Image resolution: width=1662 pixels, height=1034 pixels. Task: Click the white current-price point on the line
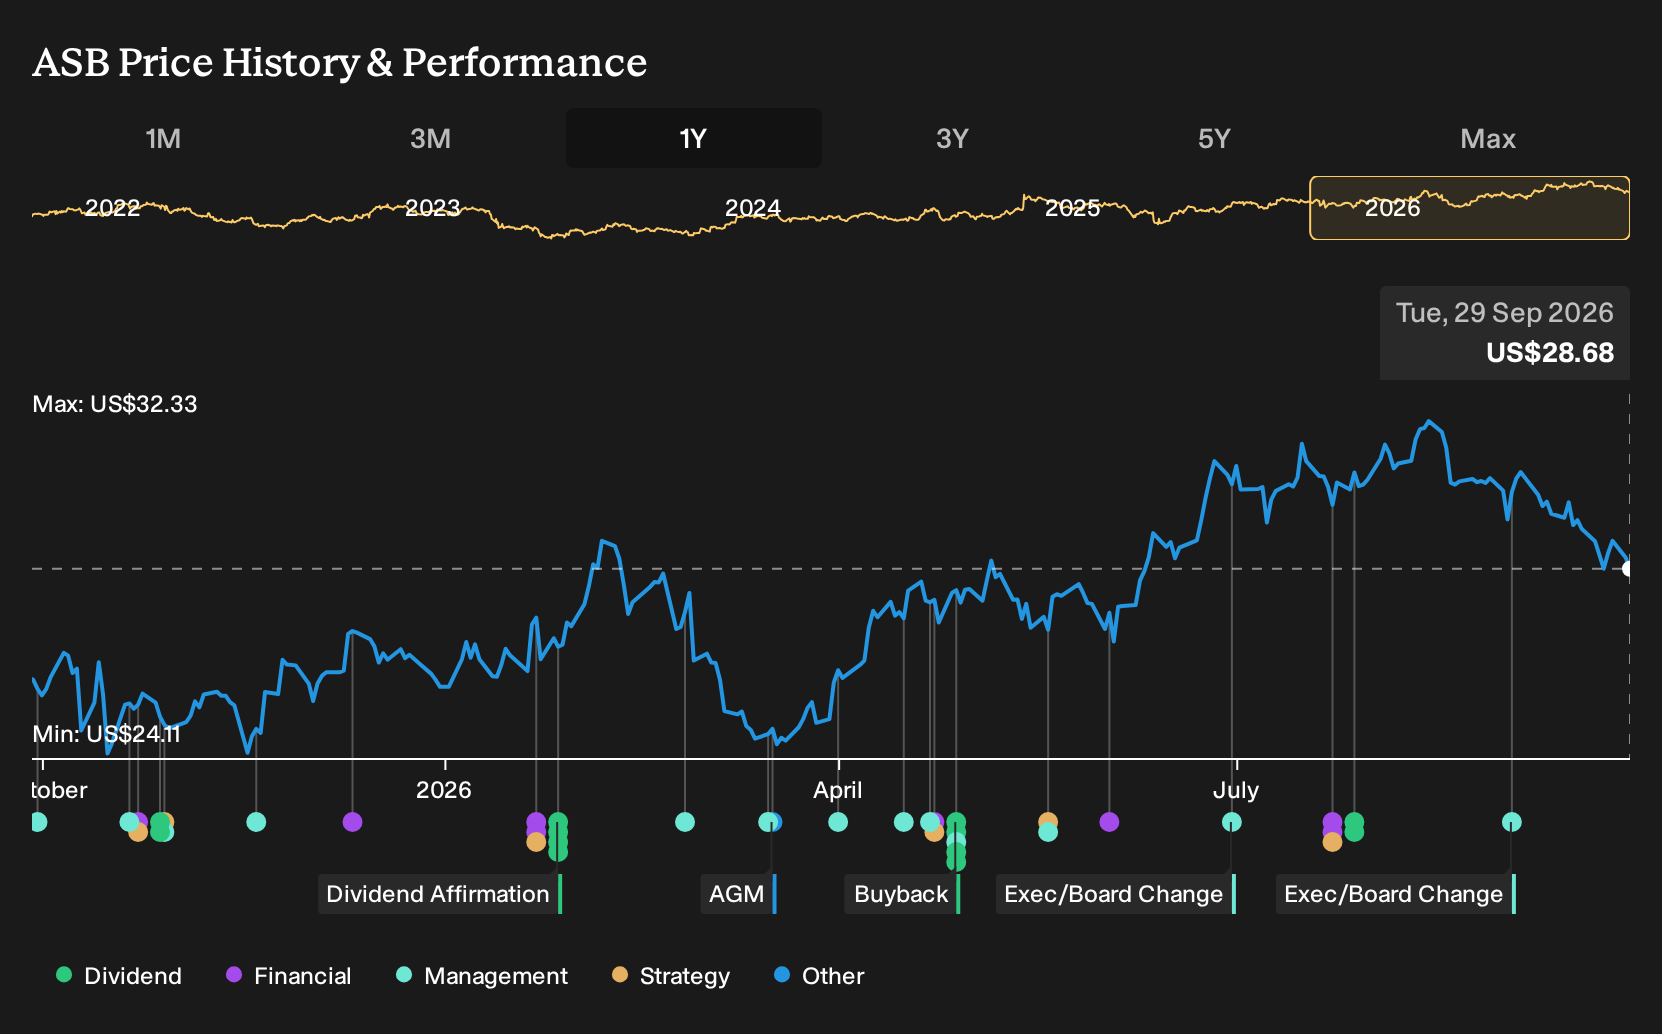coord(1628,569)
